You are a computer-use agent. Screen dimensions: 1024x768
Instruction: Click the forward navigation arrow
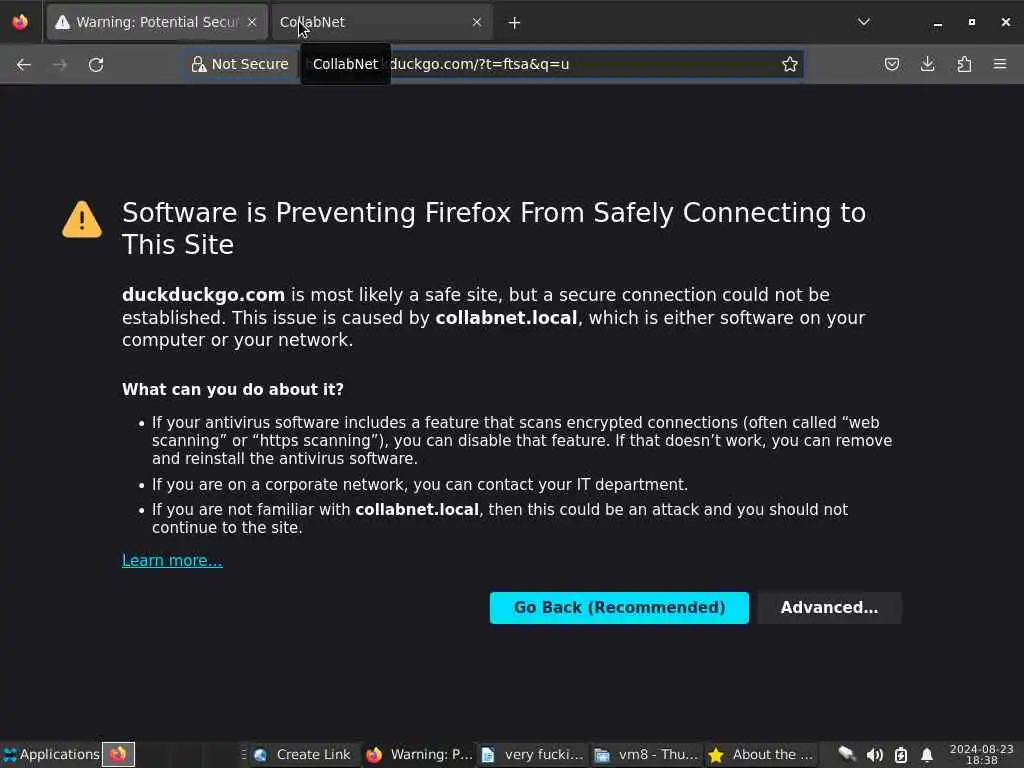point(59,64)
